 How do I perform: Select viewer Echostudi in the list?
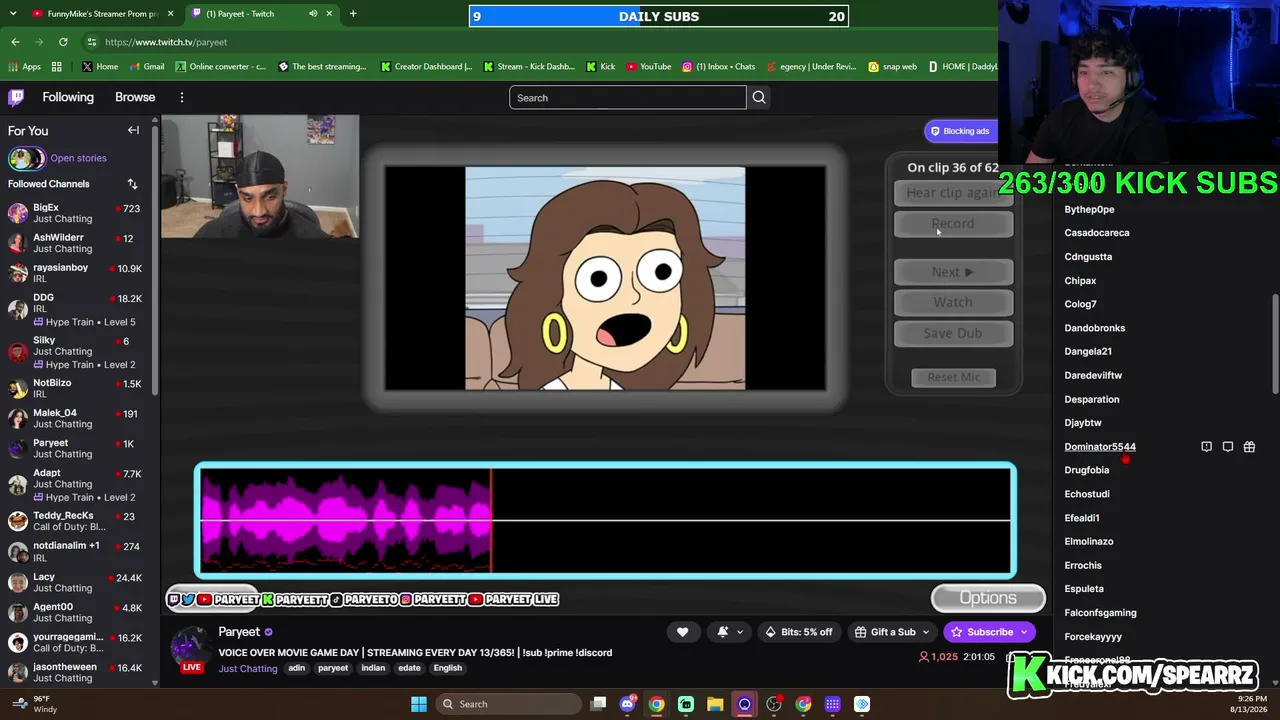click(1087, 494)
